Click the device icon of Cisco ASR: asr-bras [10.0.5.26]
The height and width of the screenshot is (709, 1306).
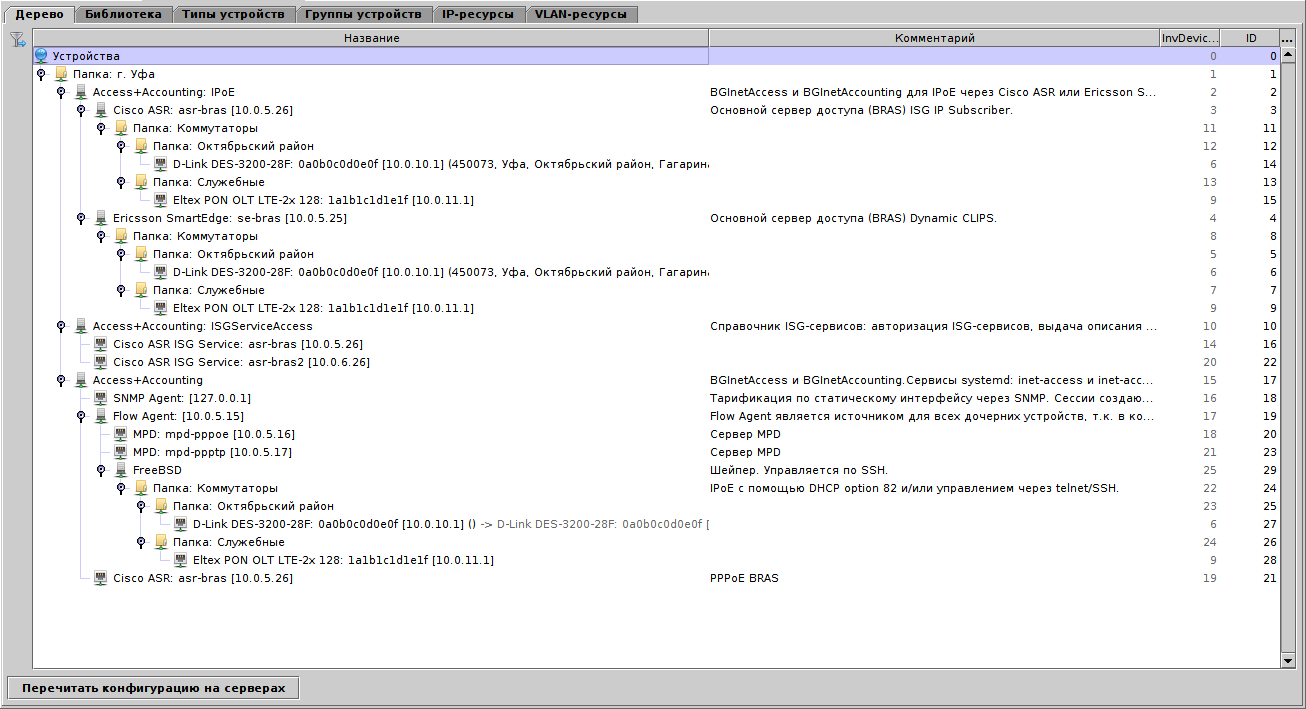pyautogui.click(x=100, y=110)
